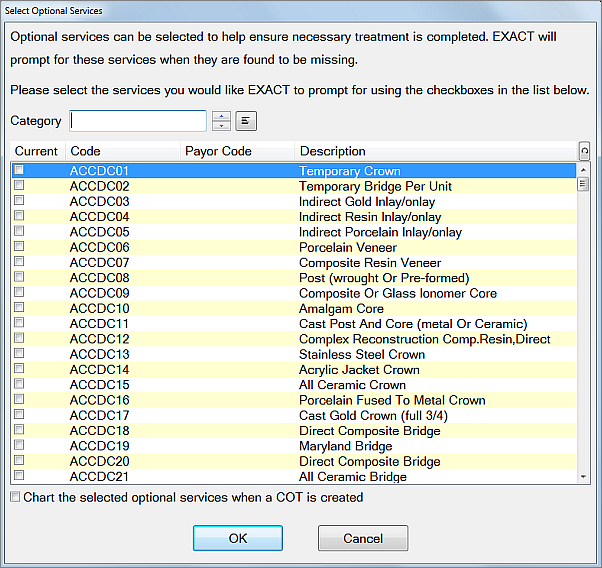602x568 pixels.
Task: Click code ACCDC20 in the list
Action: click(99, 461)
